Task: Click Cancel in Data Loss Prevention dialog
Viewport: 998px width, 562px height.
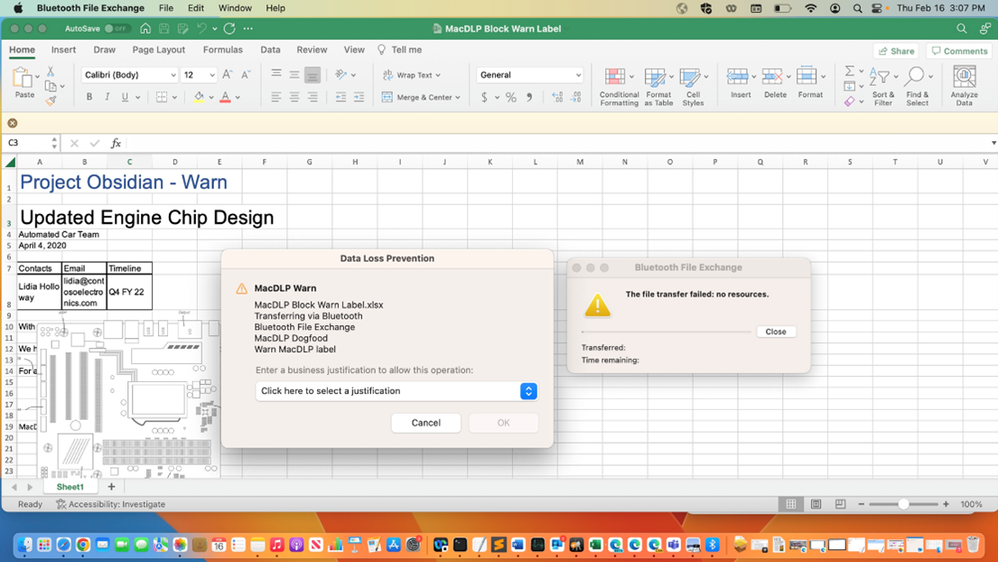Action: [426, 423]
